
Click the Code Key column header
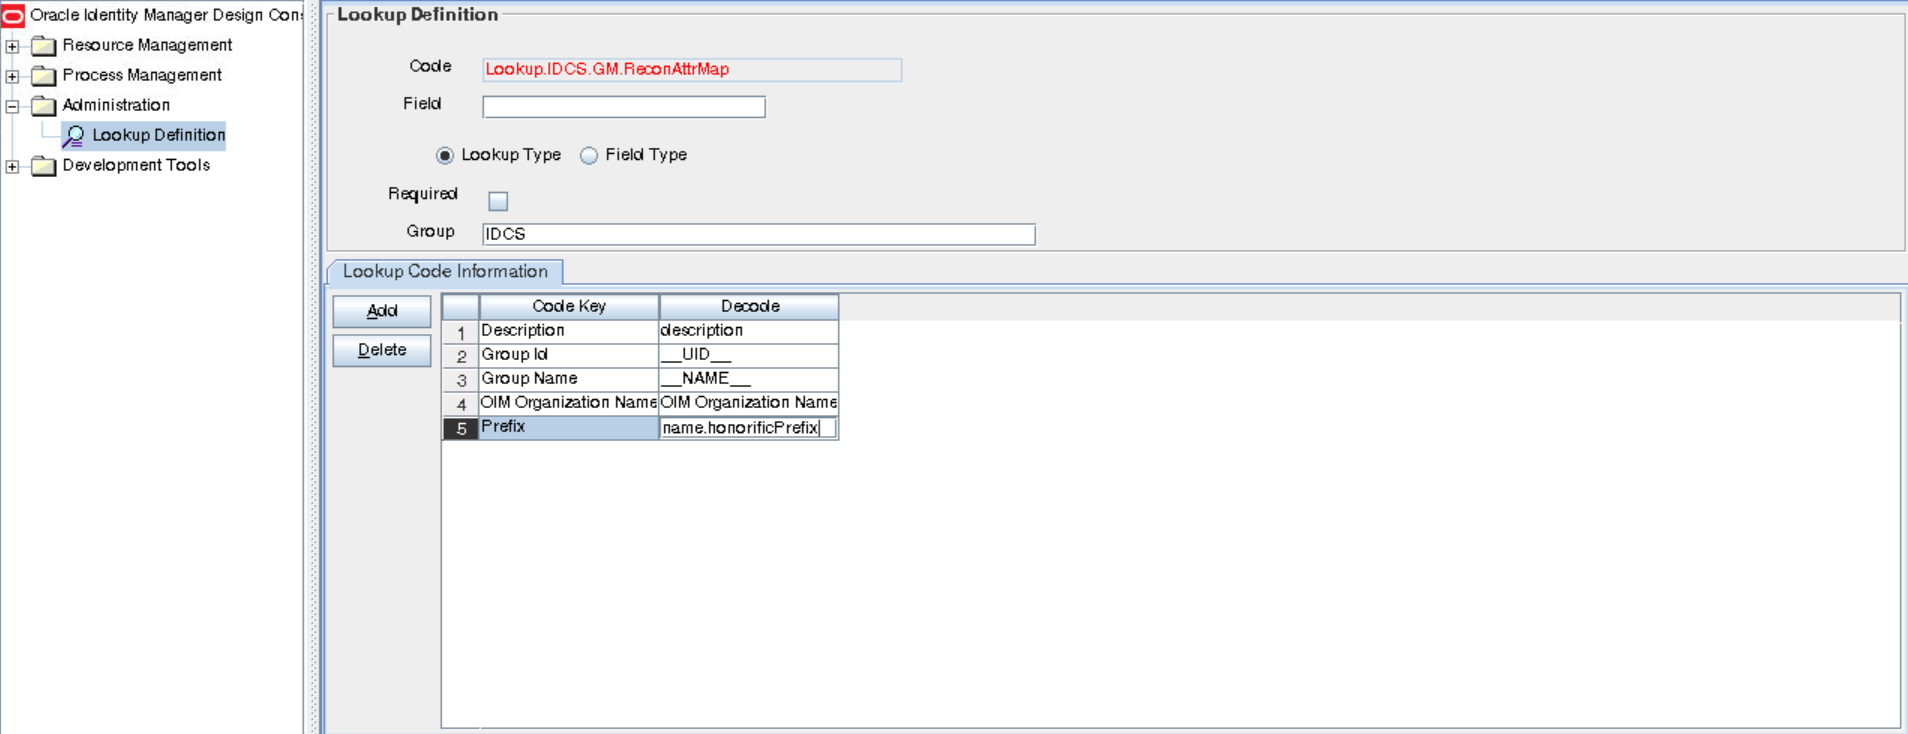click(x=569, y=306)
